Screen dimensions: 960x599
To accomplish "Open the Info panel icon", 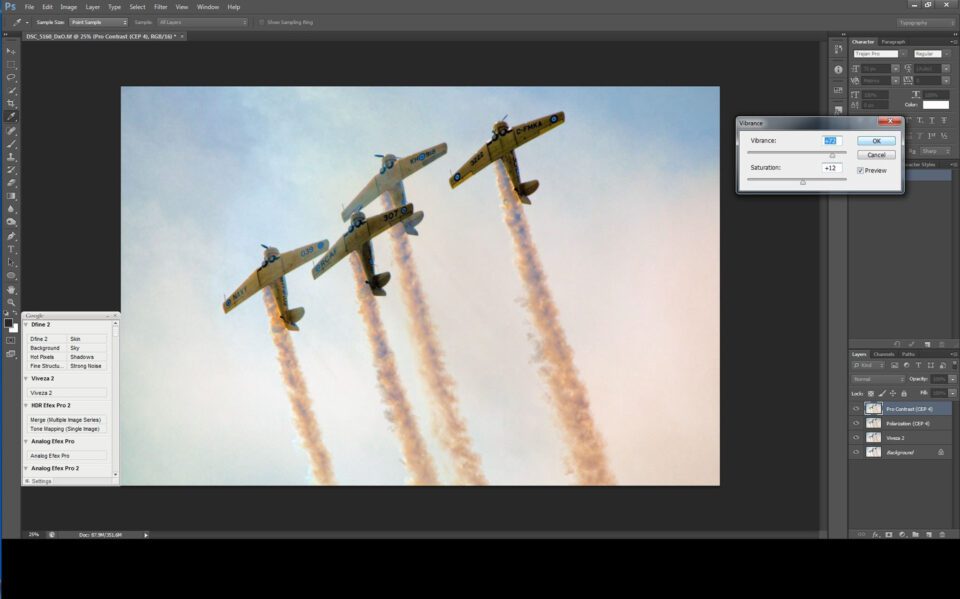I will point(838,69).
